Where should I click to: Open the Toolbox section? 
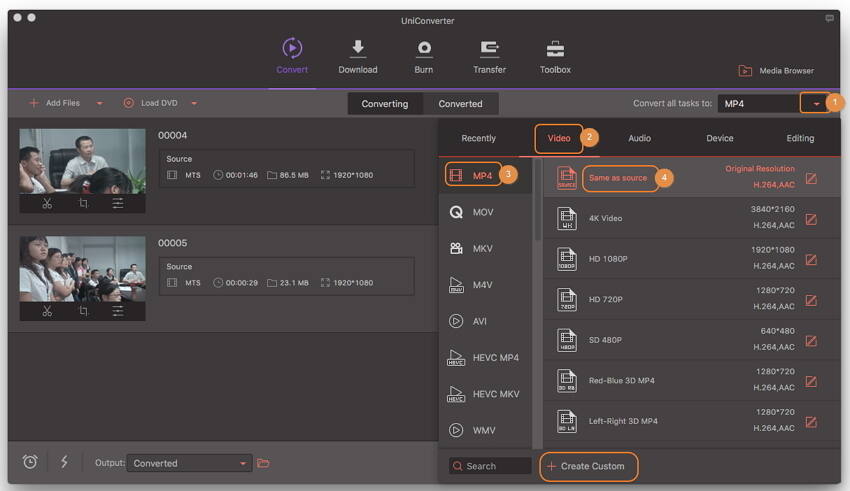coord(555,56)
